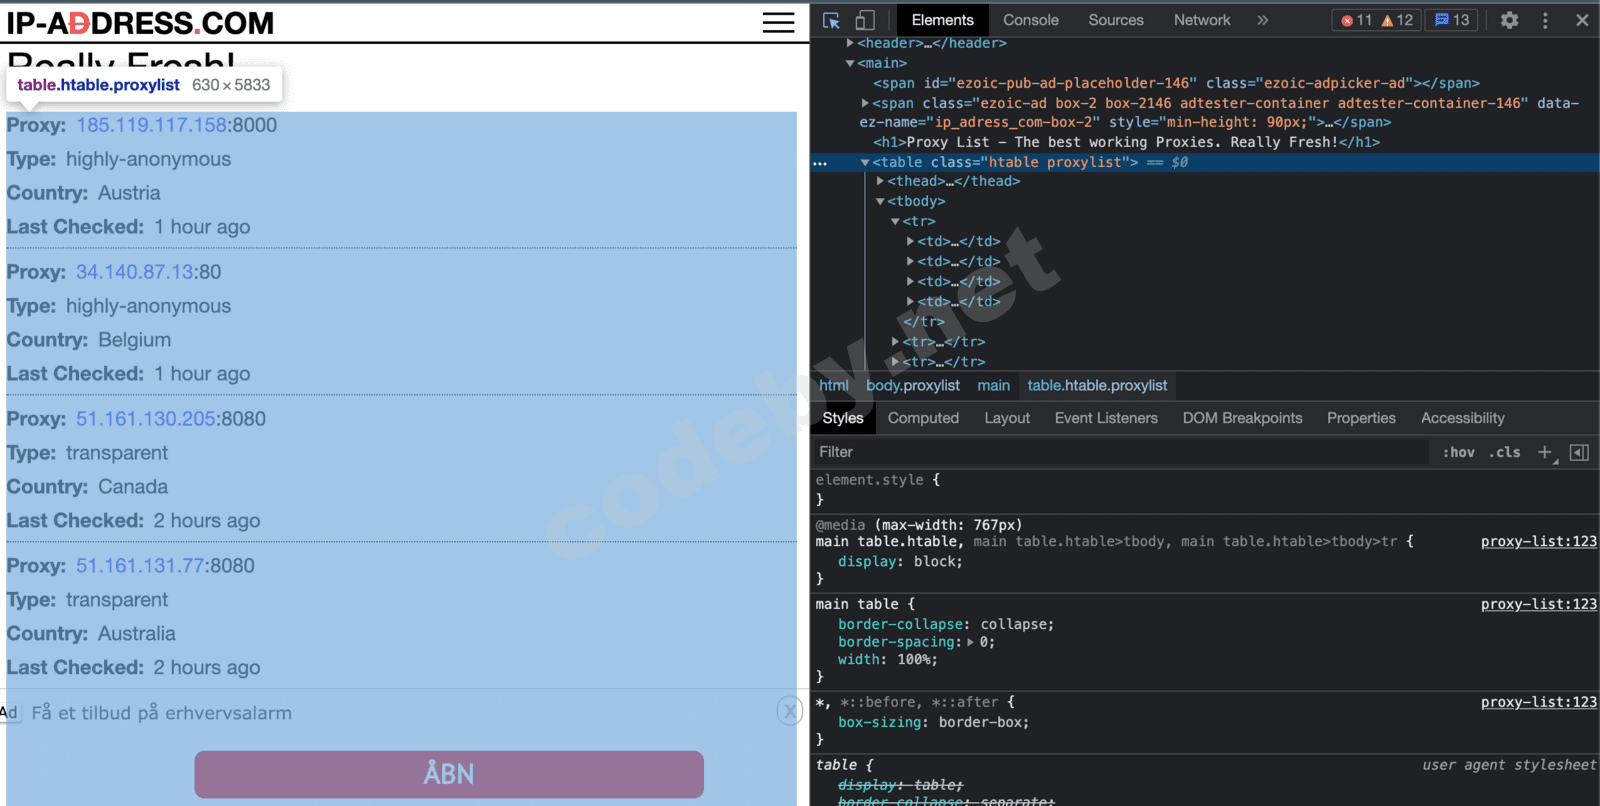Click the country value 'Austria'
Image resolution: width=1600 pixels, height=806 pixels.
coord(129,193)
